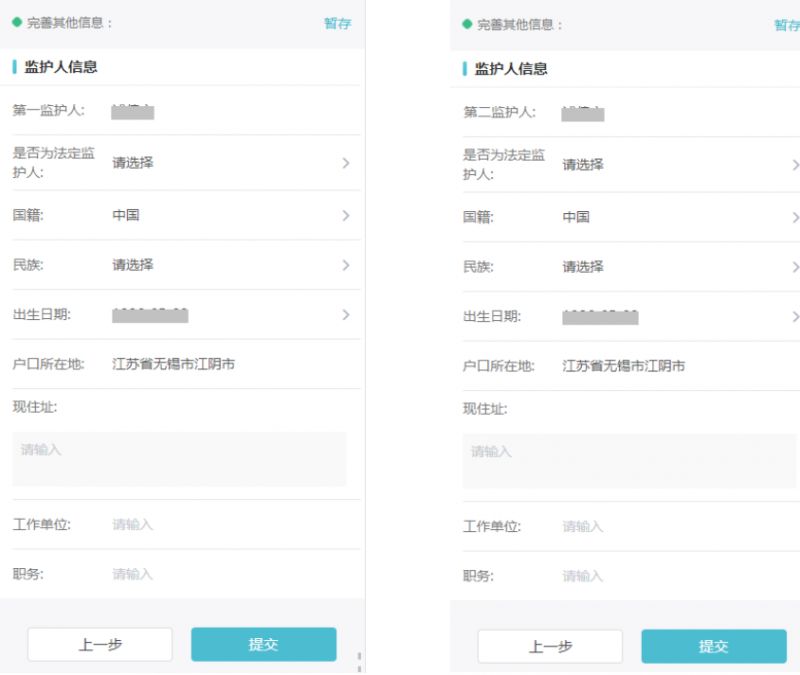800x675 pixels.
Task: Submit first guardian form with 提交
Action: pyautogui.click(x=264, y=645)
